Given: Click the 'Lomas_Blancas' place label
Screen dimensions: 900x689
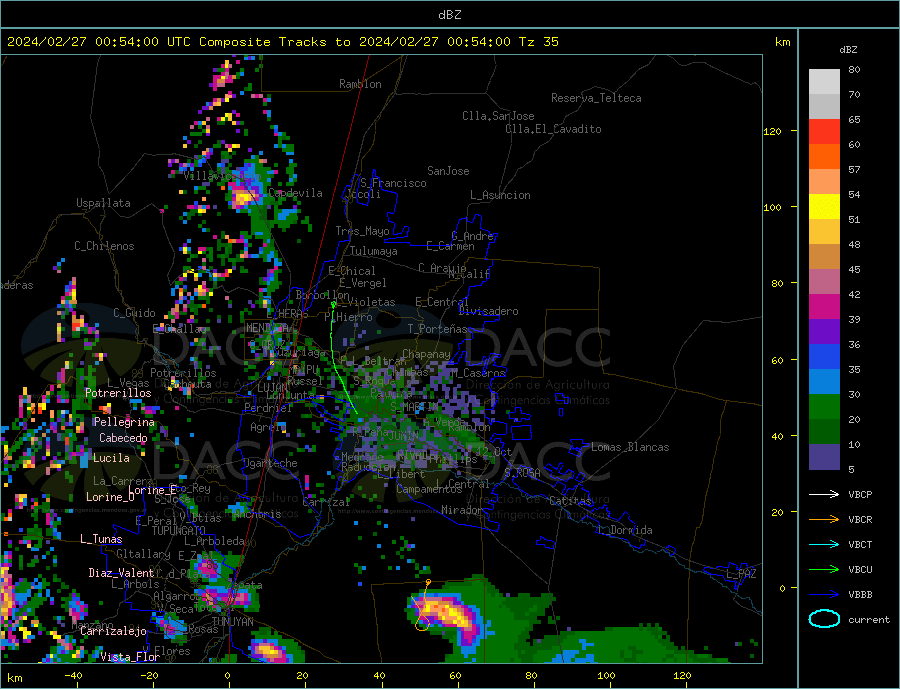Looking at the screenshot, I should point(630,447).
